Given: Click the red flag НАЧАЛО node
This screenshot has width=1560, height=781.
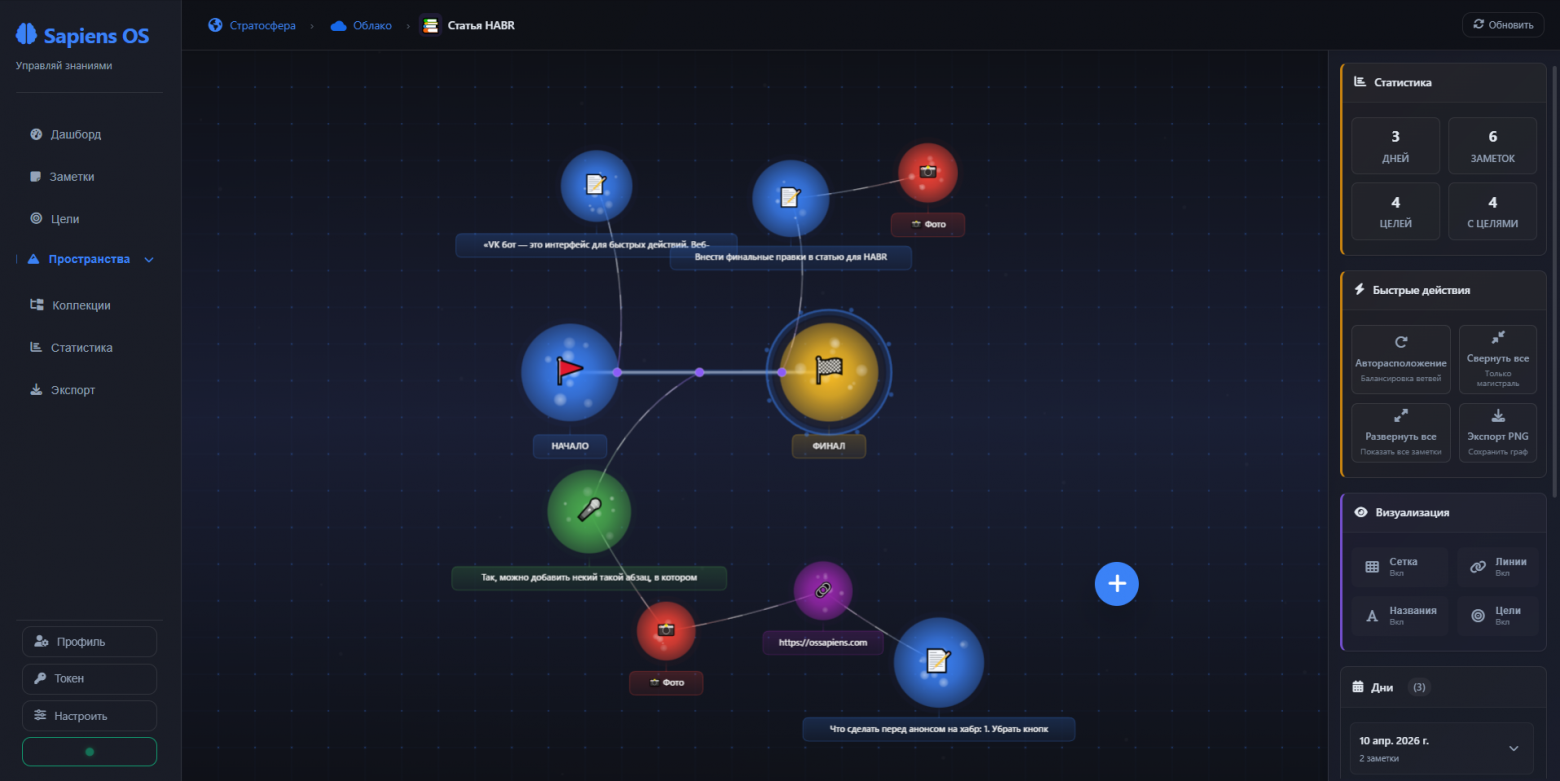Looking at the screenshot, I should pyautogui.click(x=569, y=372).
